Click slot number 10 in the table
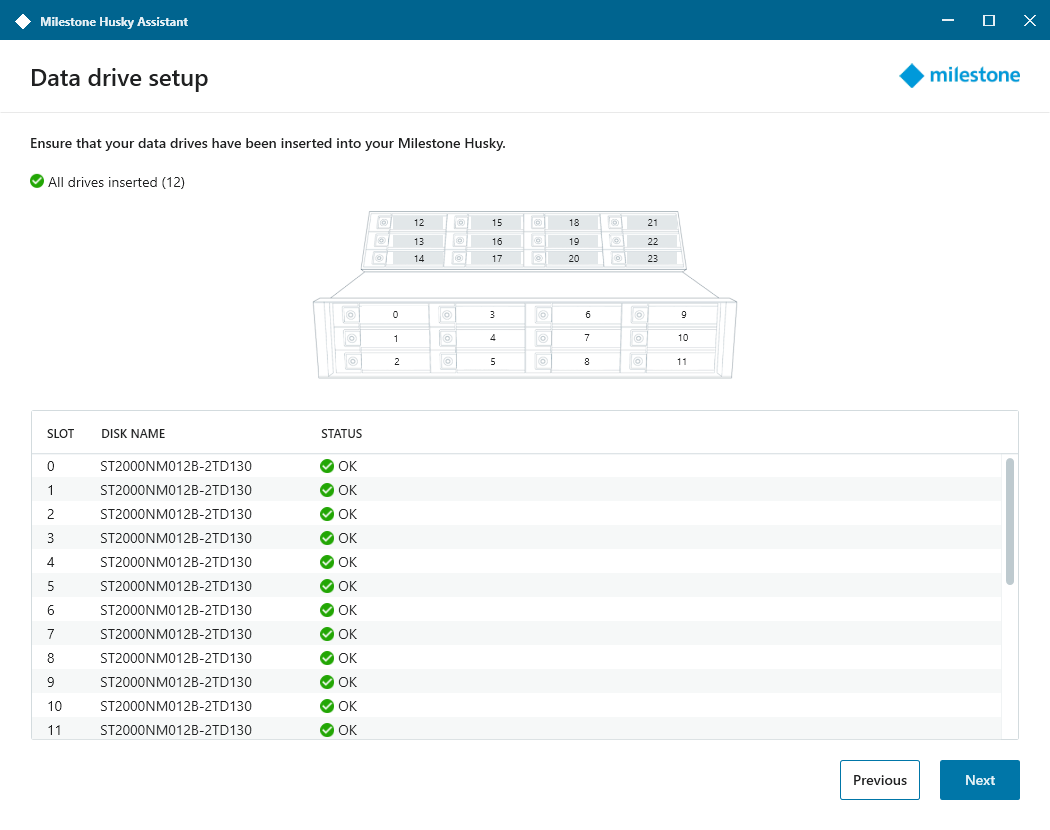 [55, 706]
